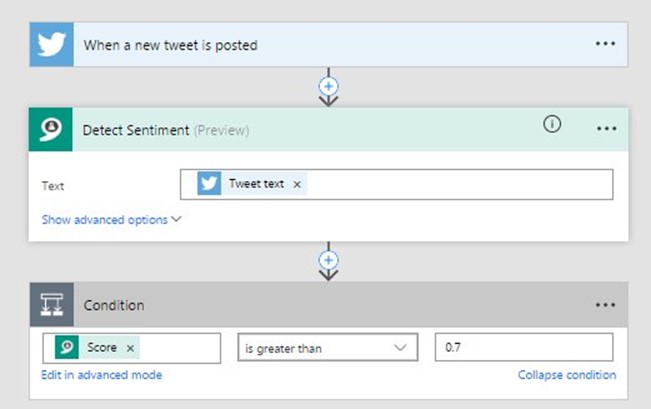Click the Twitter trigger icon
This screenshot has width=651, height=409.
click(x=49, y=44)
